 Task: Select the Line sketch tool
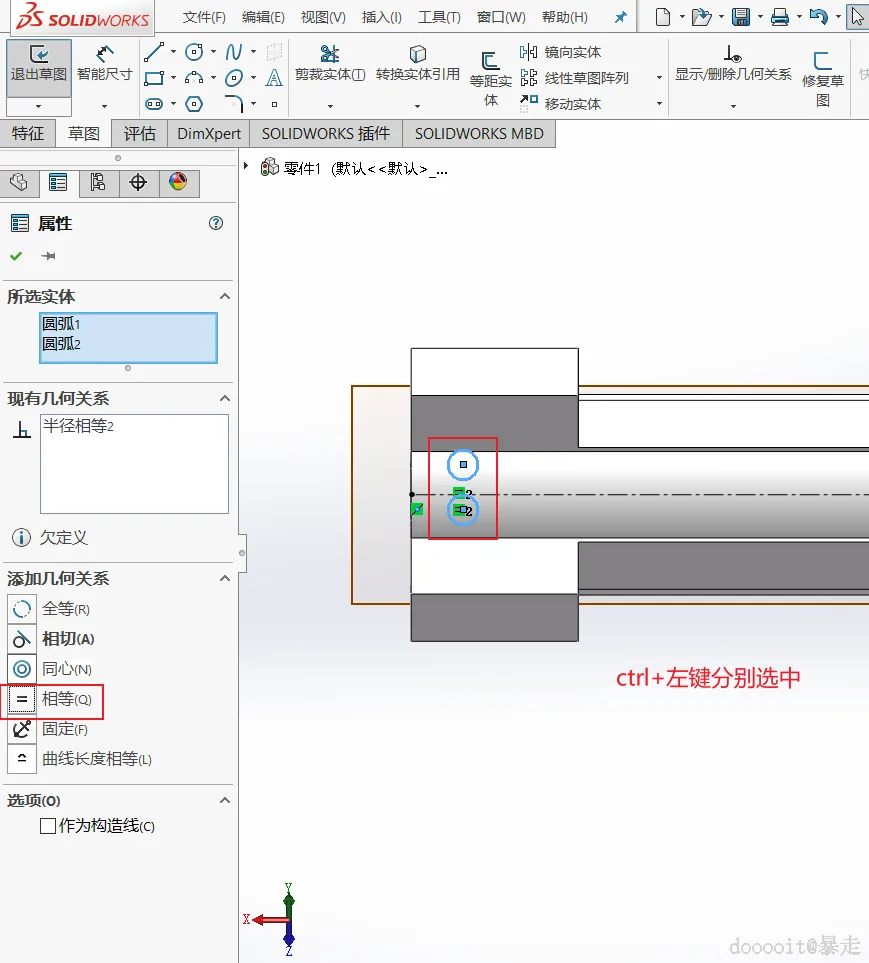[x=154, y=52]
